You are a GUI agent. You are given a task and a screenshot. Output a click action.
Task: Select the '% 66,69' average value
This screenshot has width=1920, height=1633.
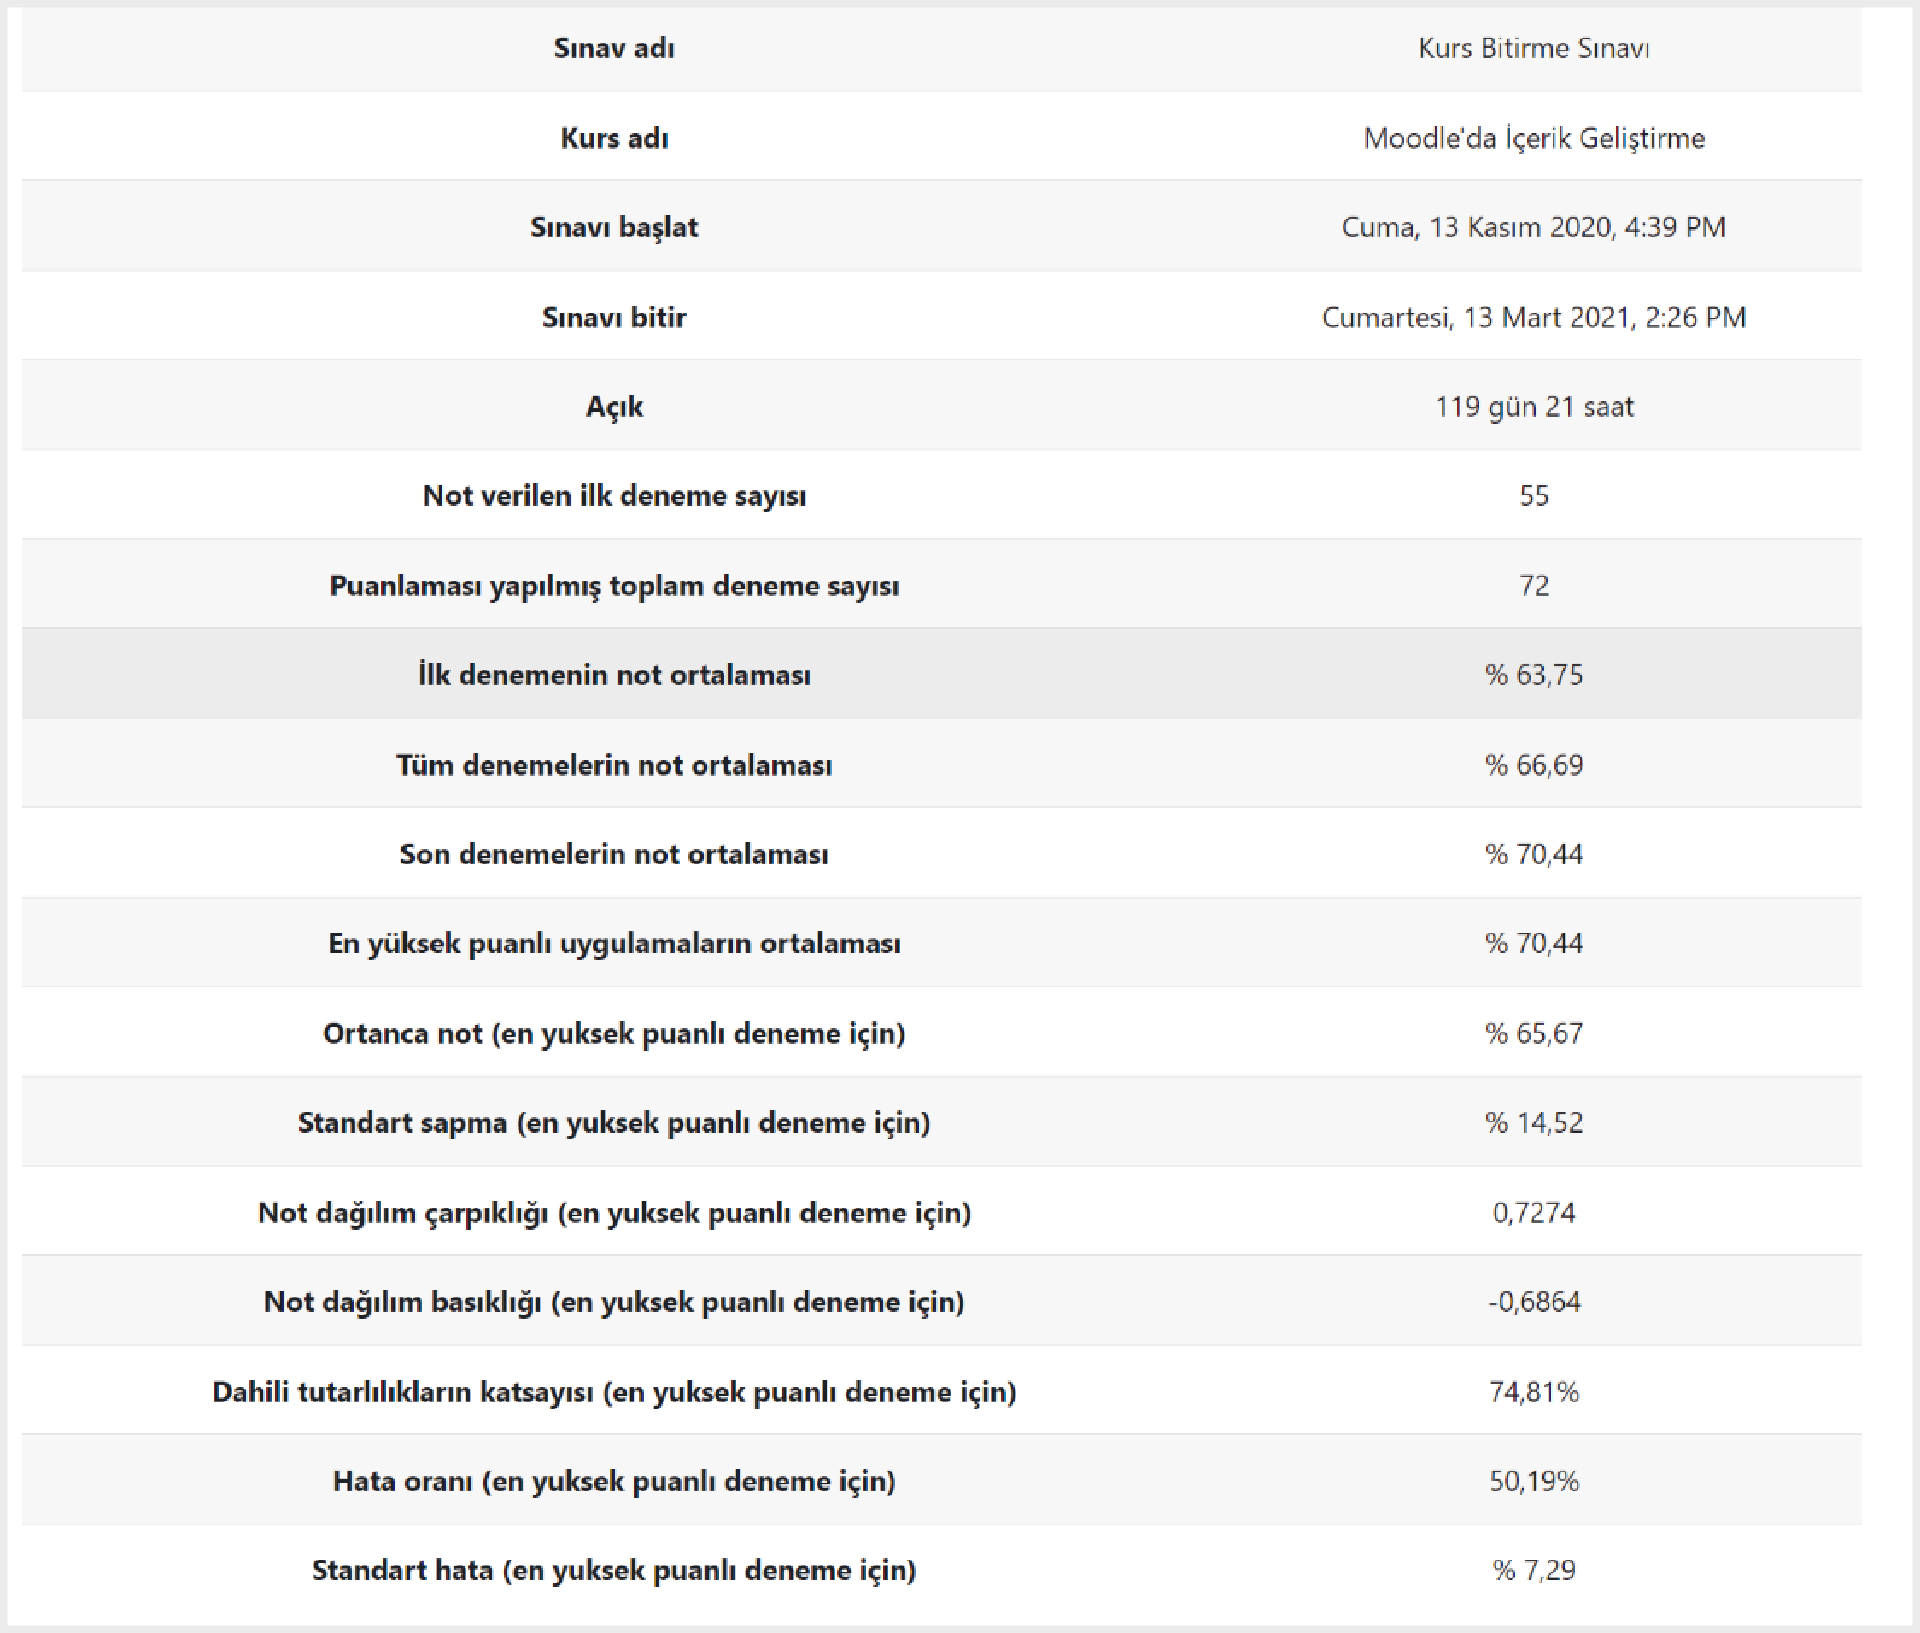pyautogui.click(x=1534, y=765)
